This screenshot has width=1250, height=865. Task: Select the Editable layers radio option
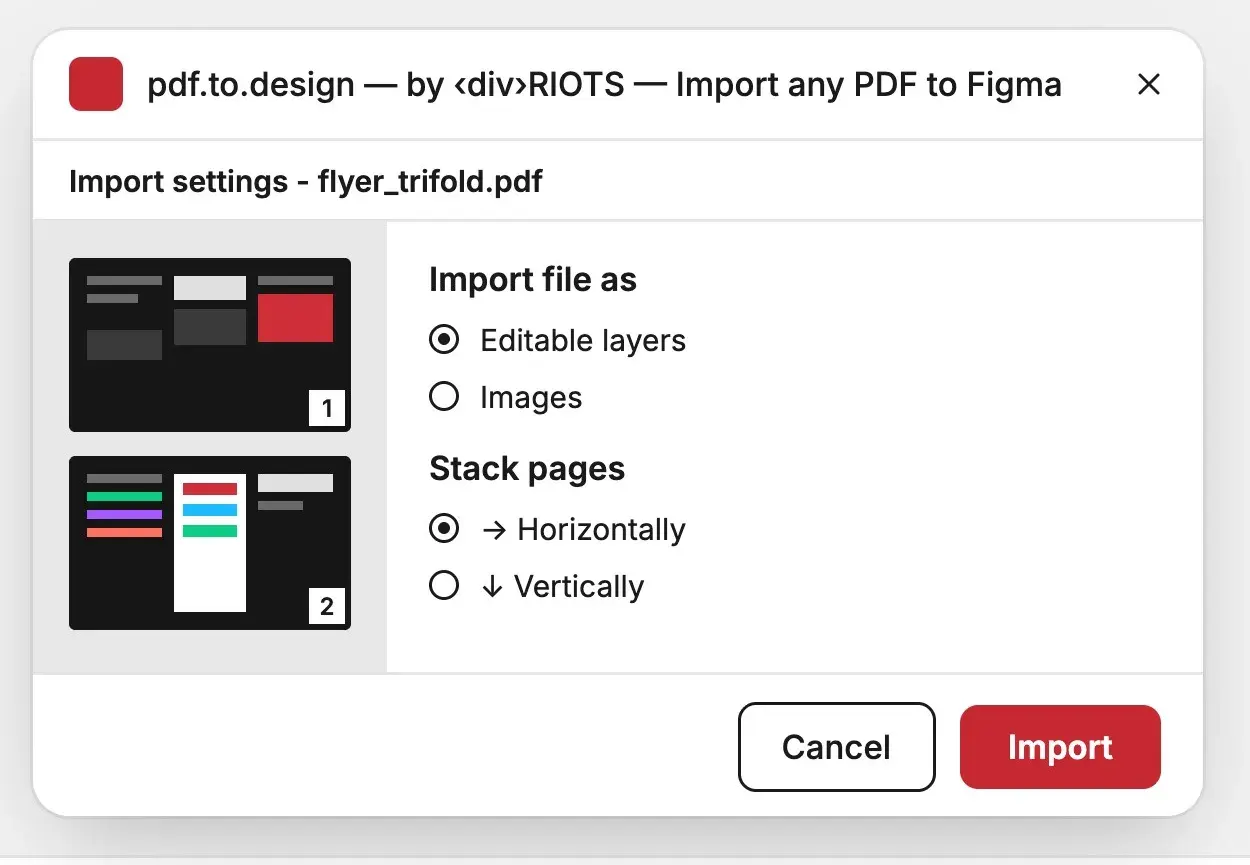coord(444,340)
